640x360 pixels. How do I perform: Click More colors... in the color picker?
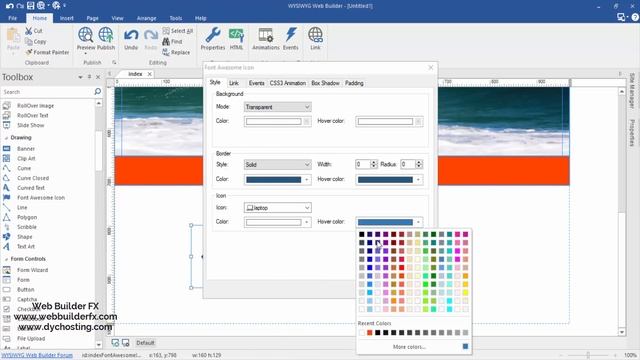click(409, 347)
